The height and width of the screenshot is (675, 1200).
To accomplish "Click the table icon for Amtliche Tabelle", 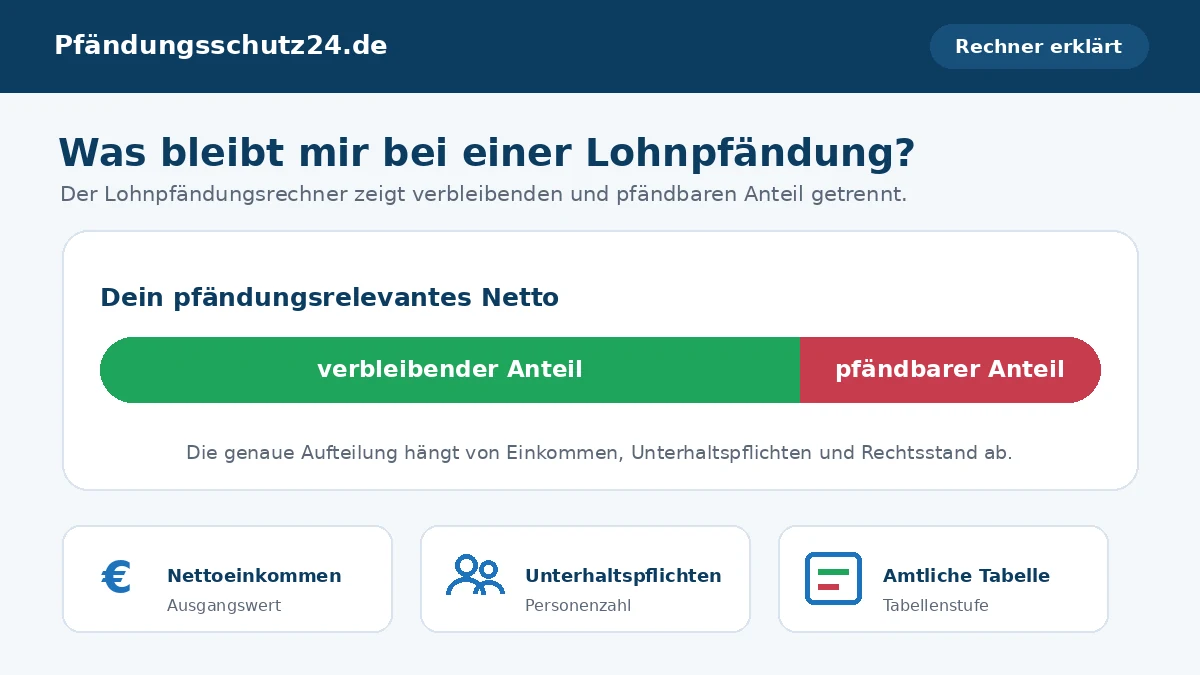I will pyautogui.click(x=833, y=578).
